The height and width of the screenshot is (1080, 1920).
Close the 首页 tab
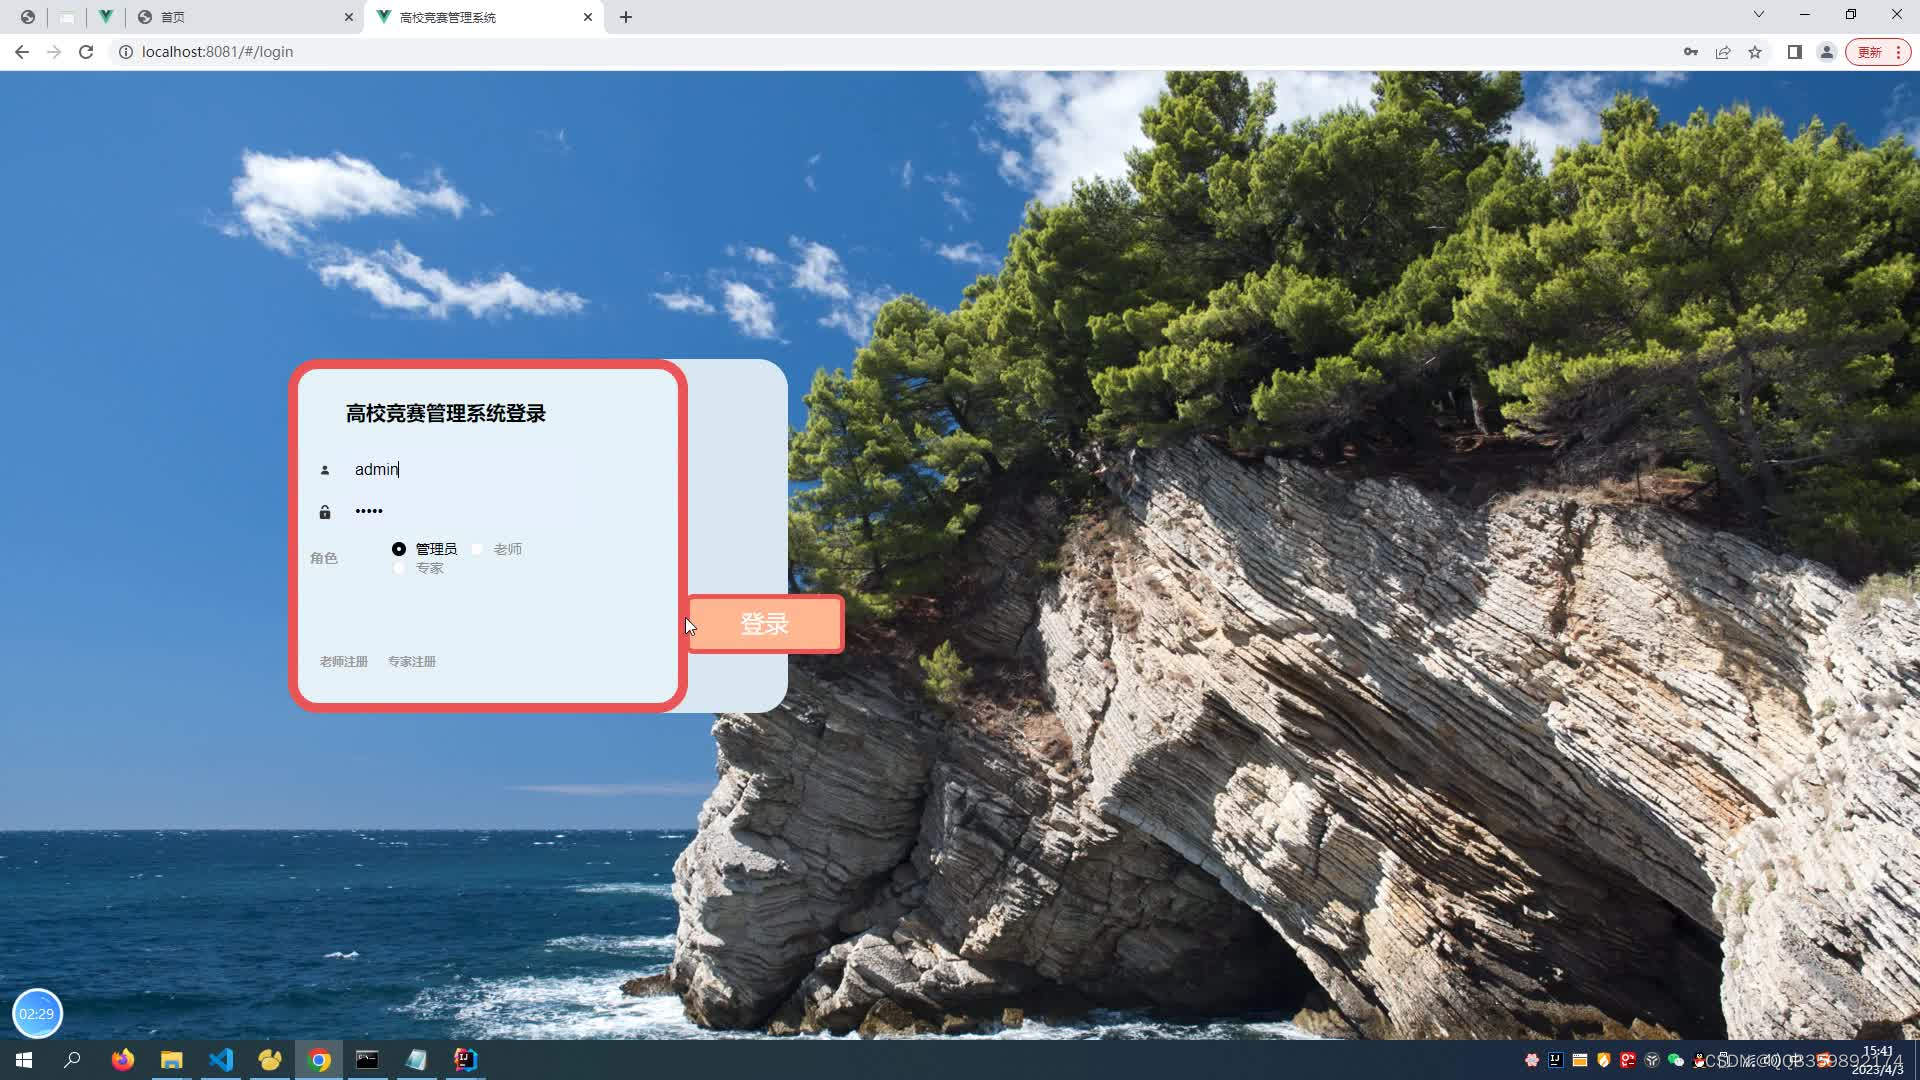349,17
